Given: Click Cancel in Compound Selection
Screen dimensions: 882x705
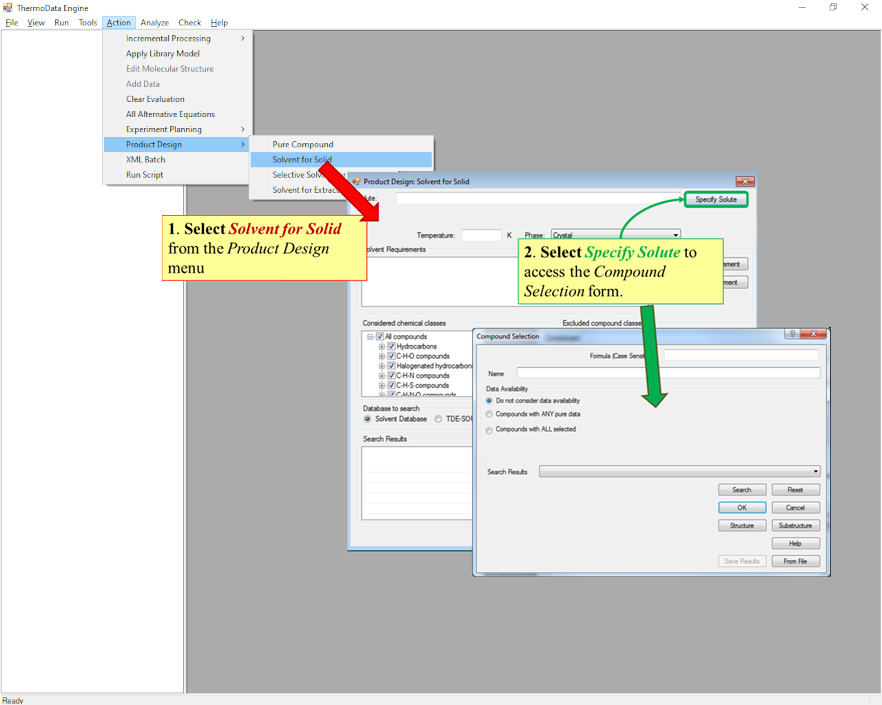Looking at the screenshot, I should click(x=795, y=508).
